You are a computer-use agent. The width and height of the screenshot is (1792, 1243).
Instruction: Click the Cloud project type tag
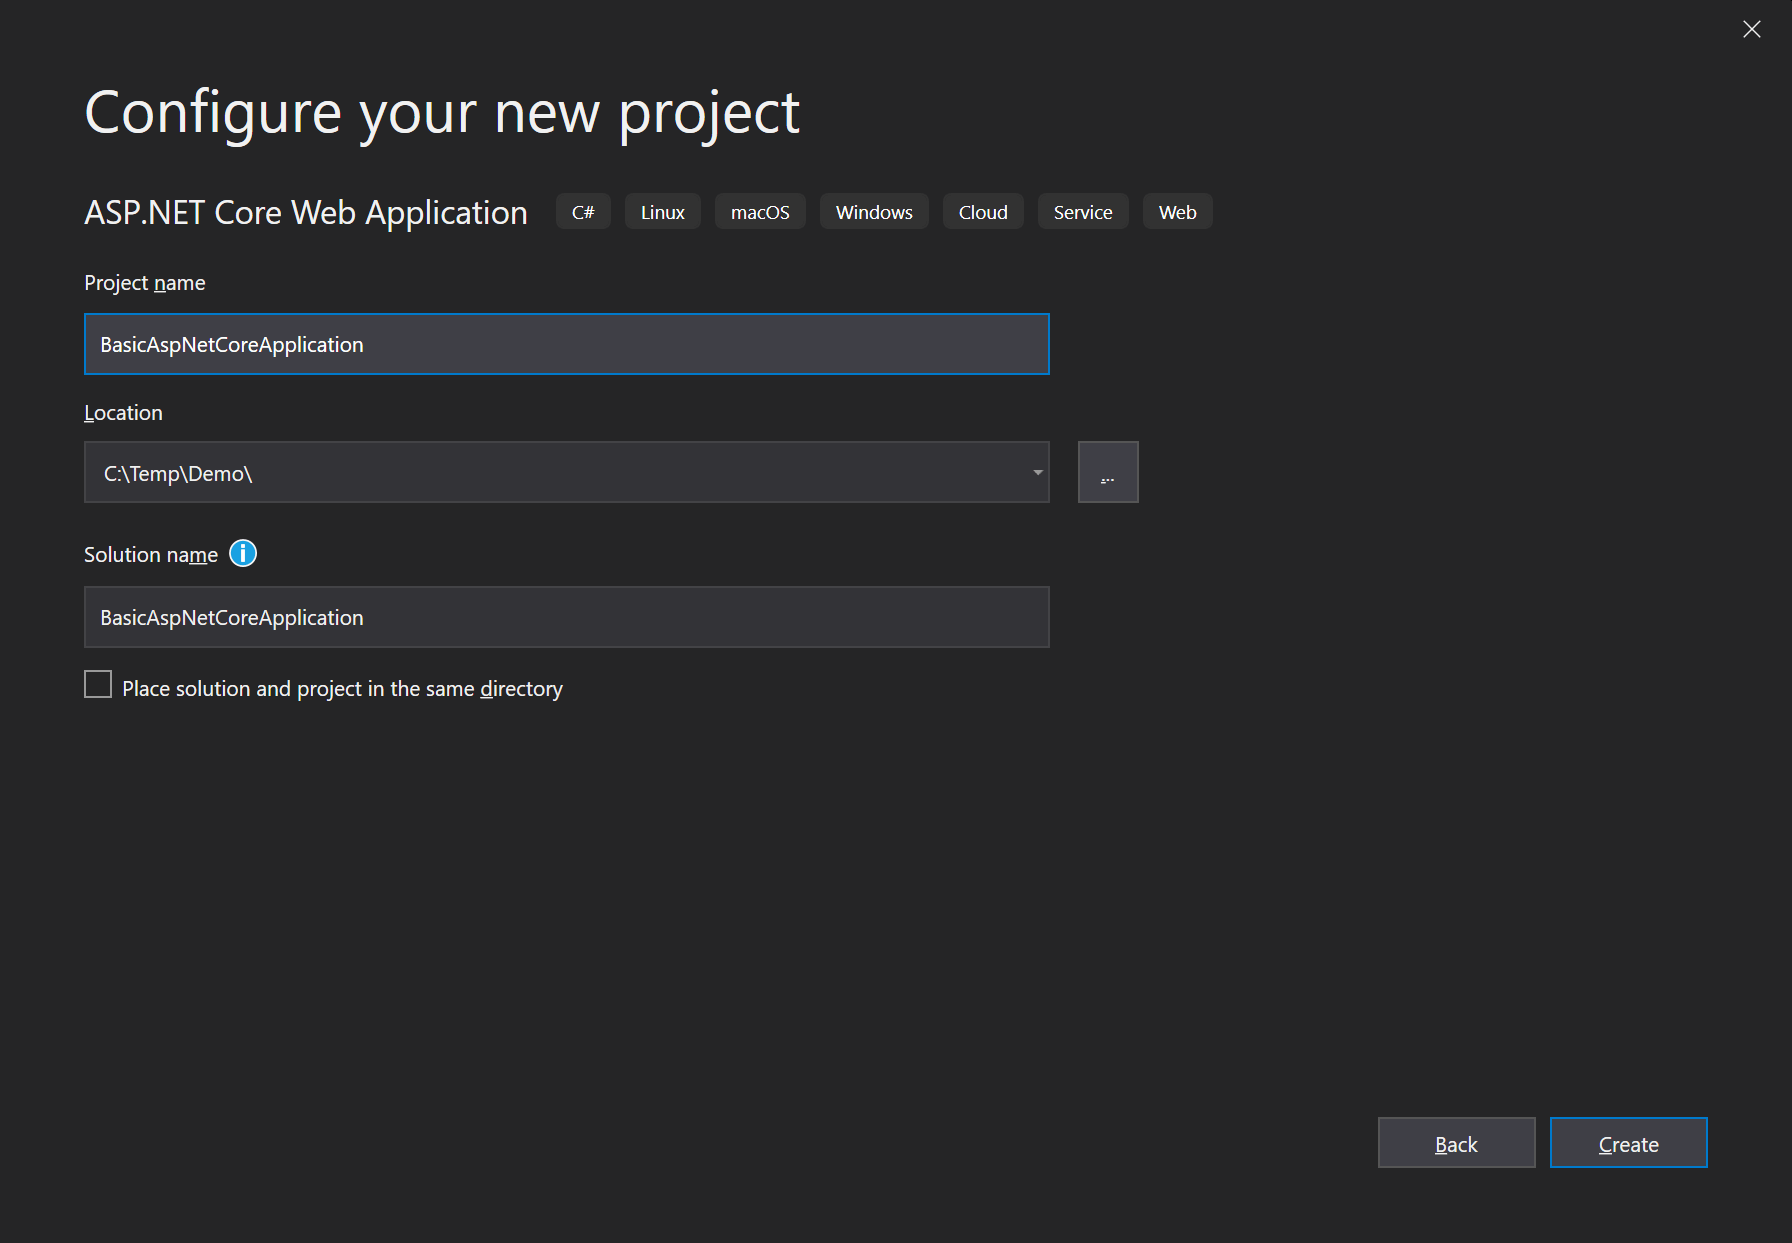pyautogui.click(x=983, y=212)
